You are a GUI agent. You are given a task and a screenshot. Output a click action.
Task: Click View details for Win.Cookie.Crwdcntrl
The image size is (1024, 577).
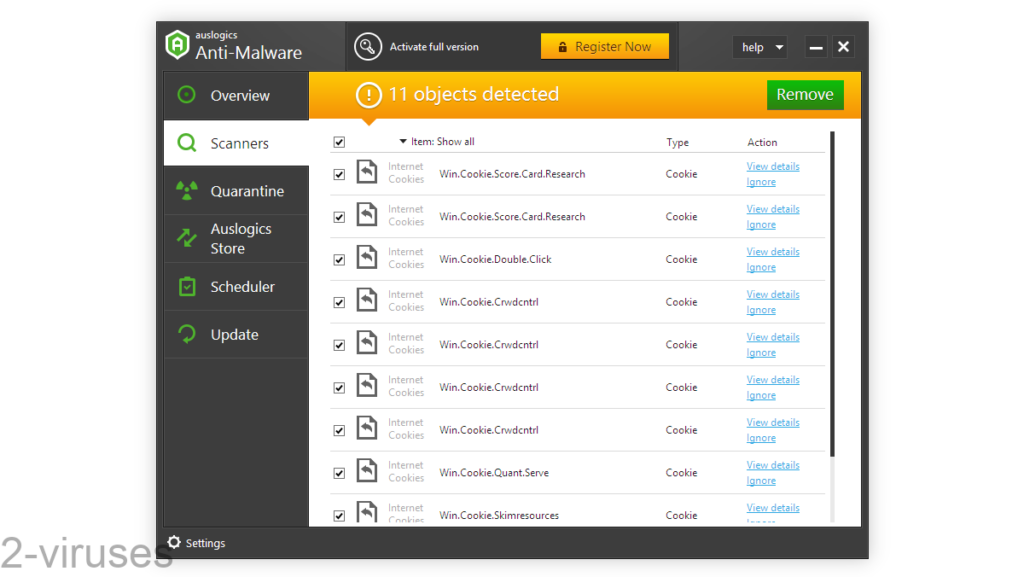click(772, 294)
